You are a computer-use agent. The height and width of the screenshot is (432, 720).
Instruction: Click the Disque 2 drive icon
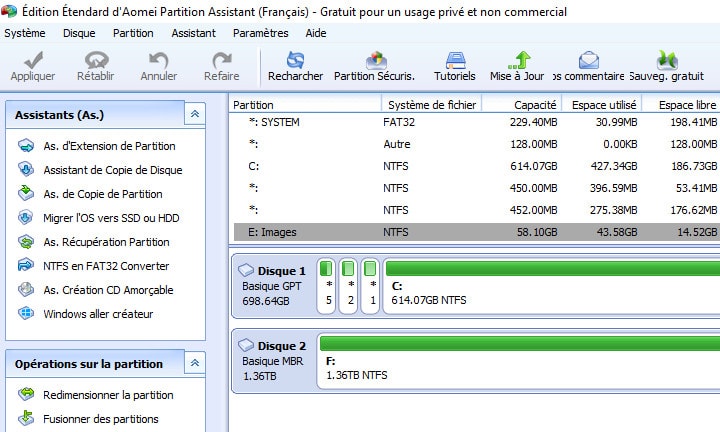coord(246,345)
